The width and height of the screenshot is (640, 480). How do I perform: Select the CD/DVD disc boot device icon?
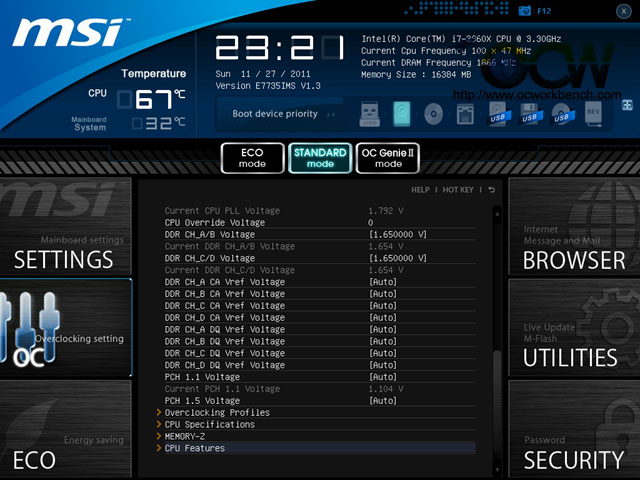coord(433,113)
